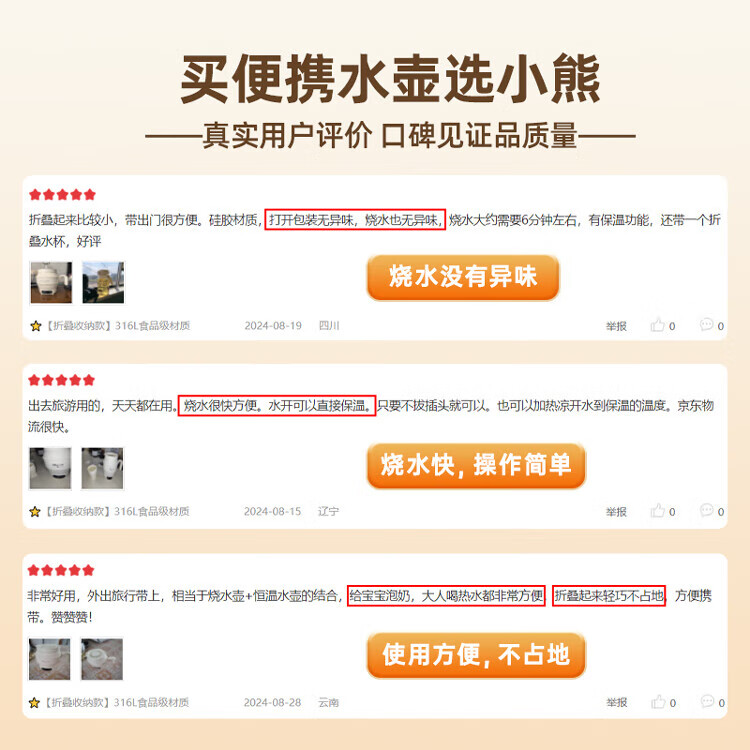Click 举报 on the 2024-08-19 review
750x750 pixels.
click(616, 326)
